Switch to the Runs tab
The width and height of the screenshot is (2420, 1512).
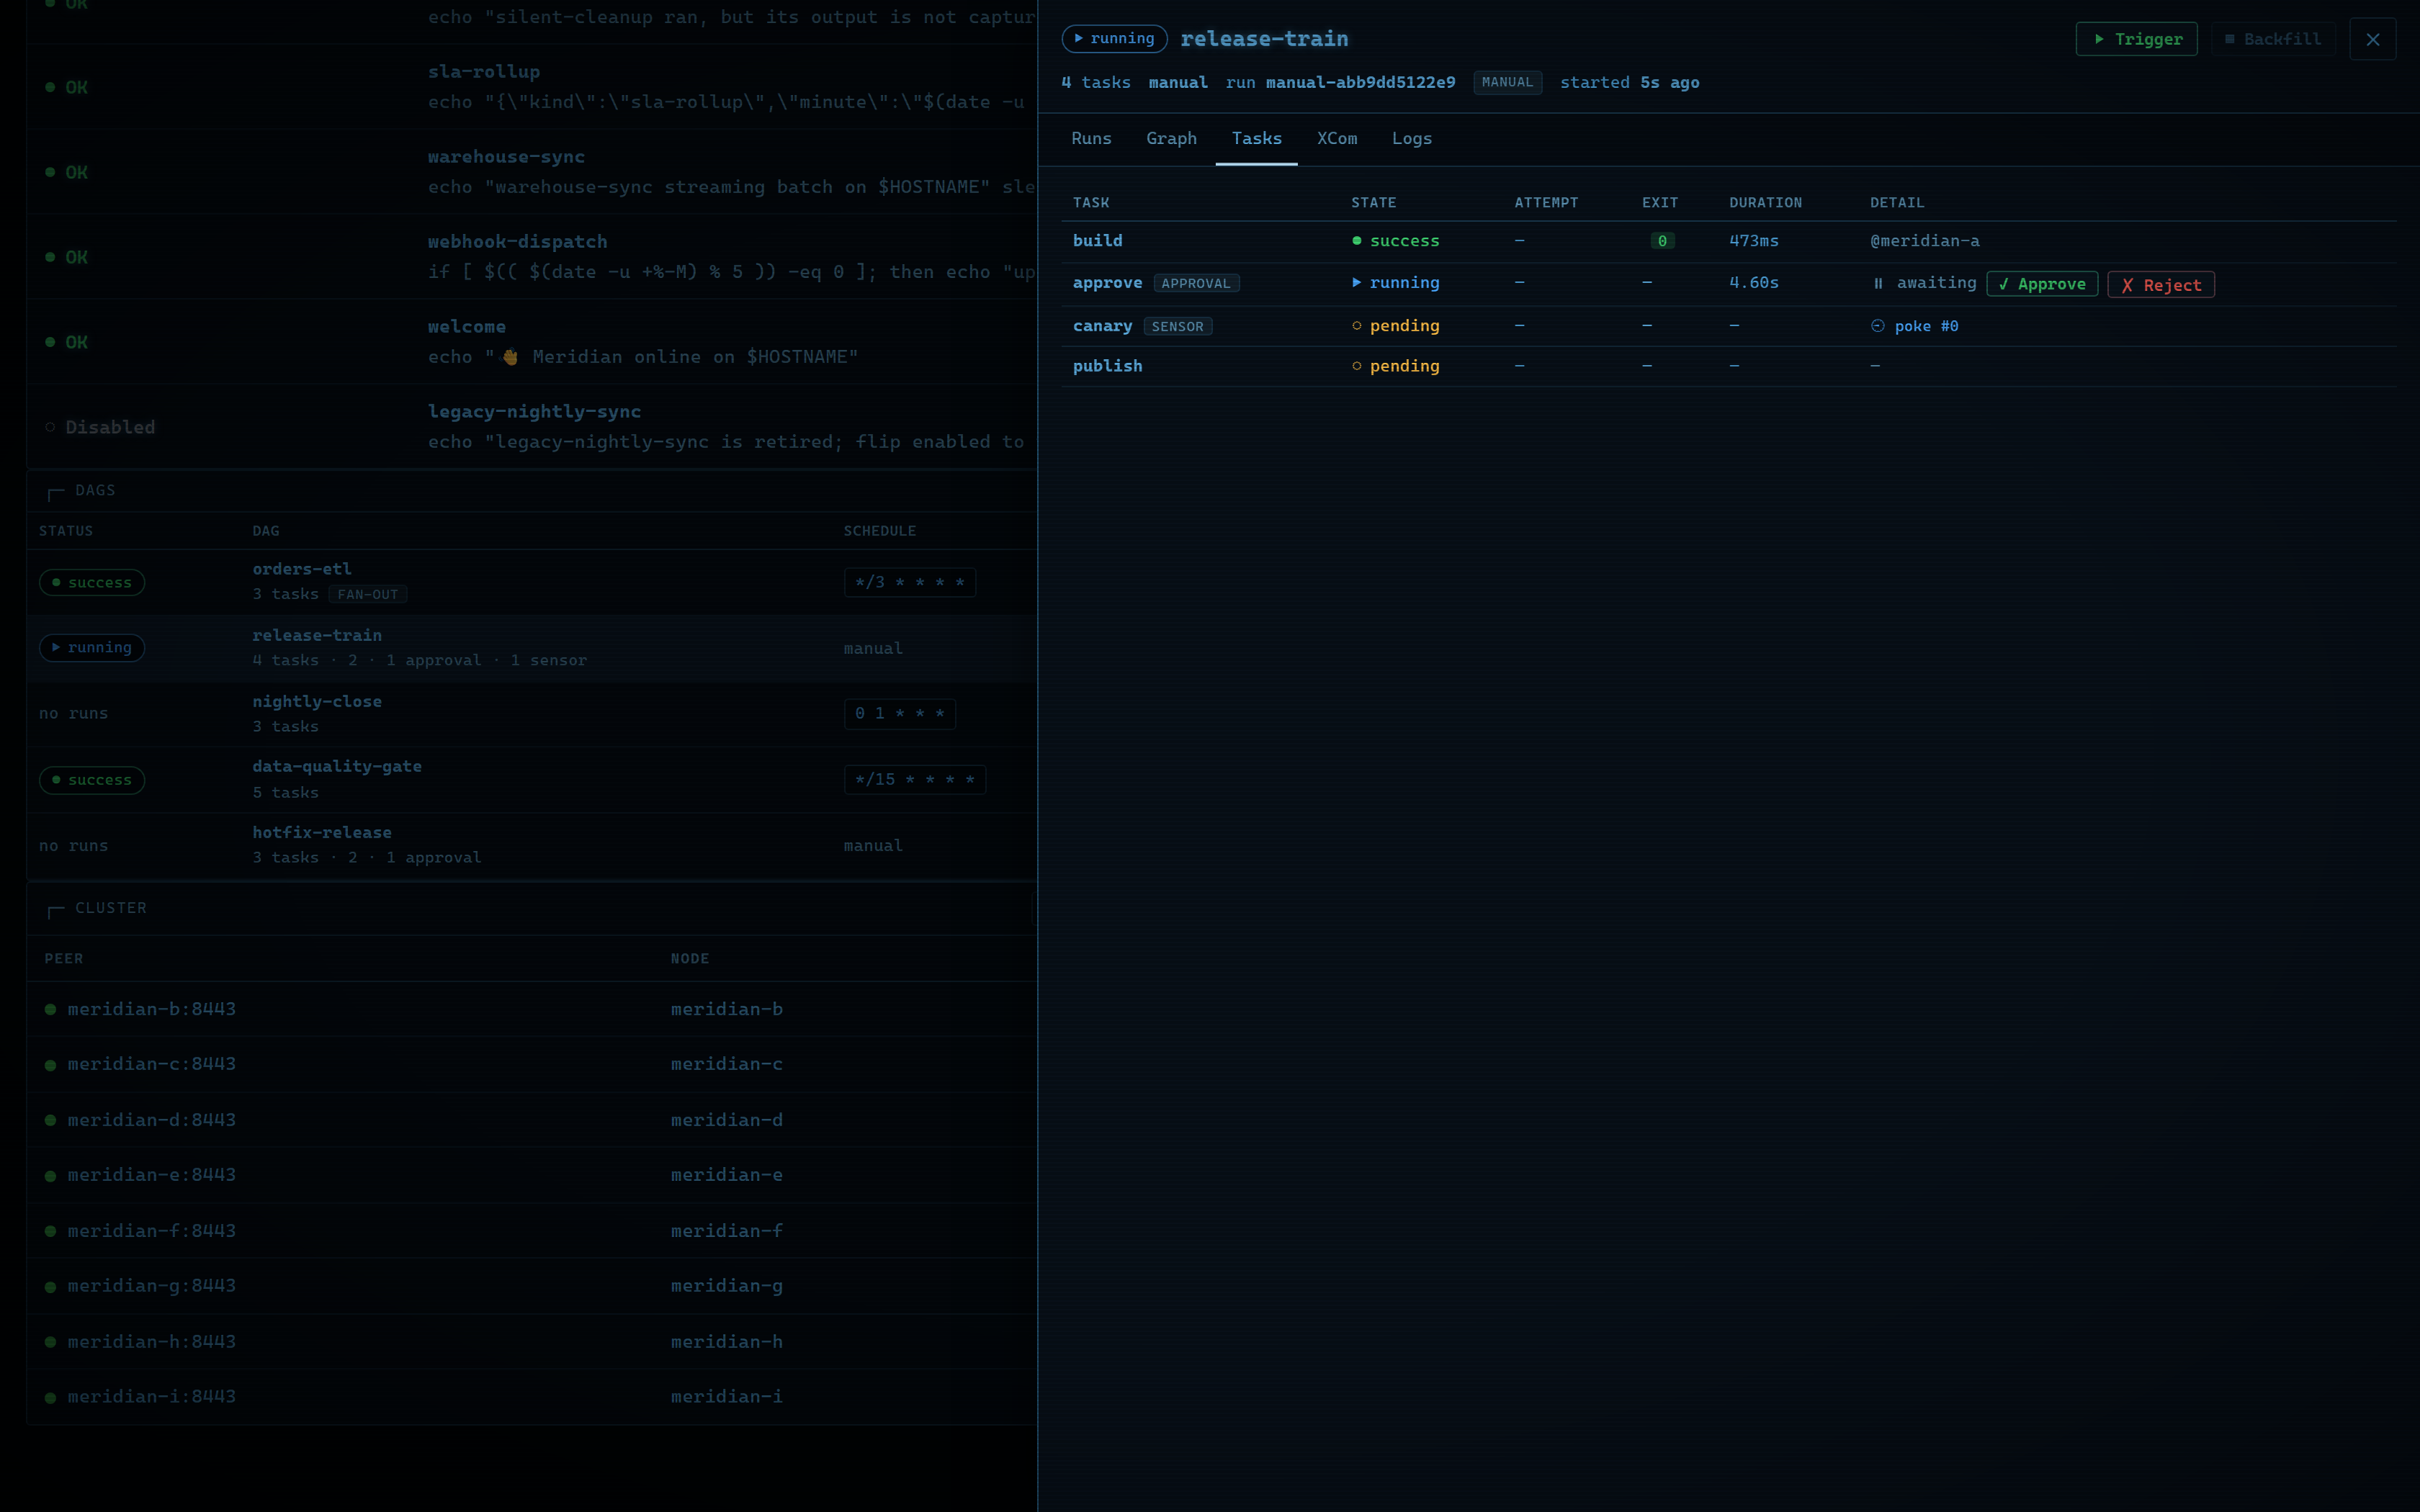point(1091,139)
